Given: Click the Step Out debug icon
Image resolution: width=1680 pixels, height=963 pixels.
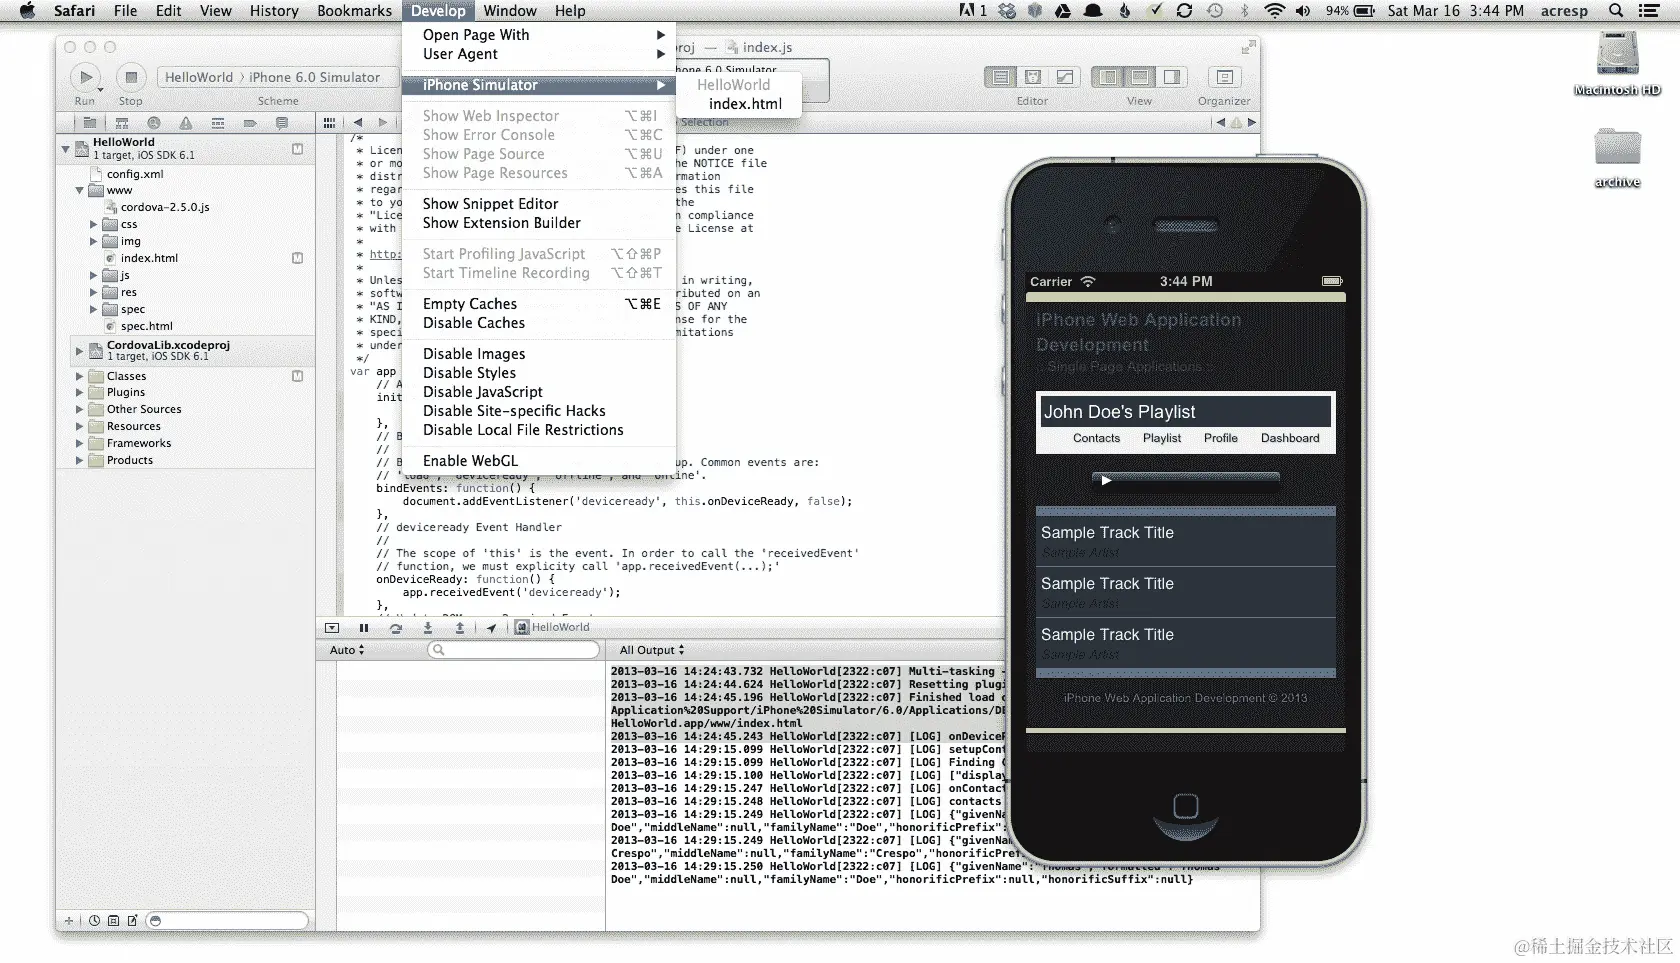Looking at the screenshot, I should [460, 628].
